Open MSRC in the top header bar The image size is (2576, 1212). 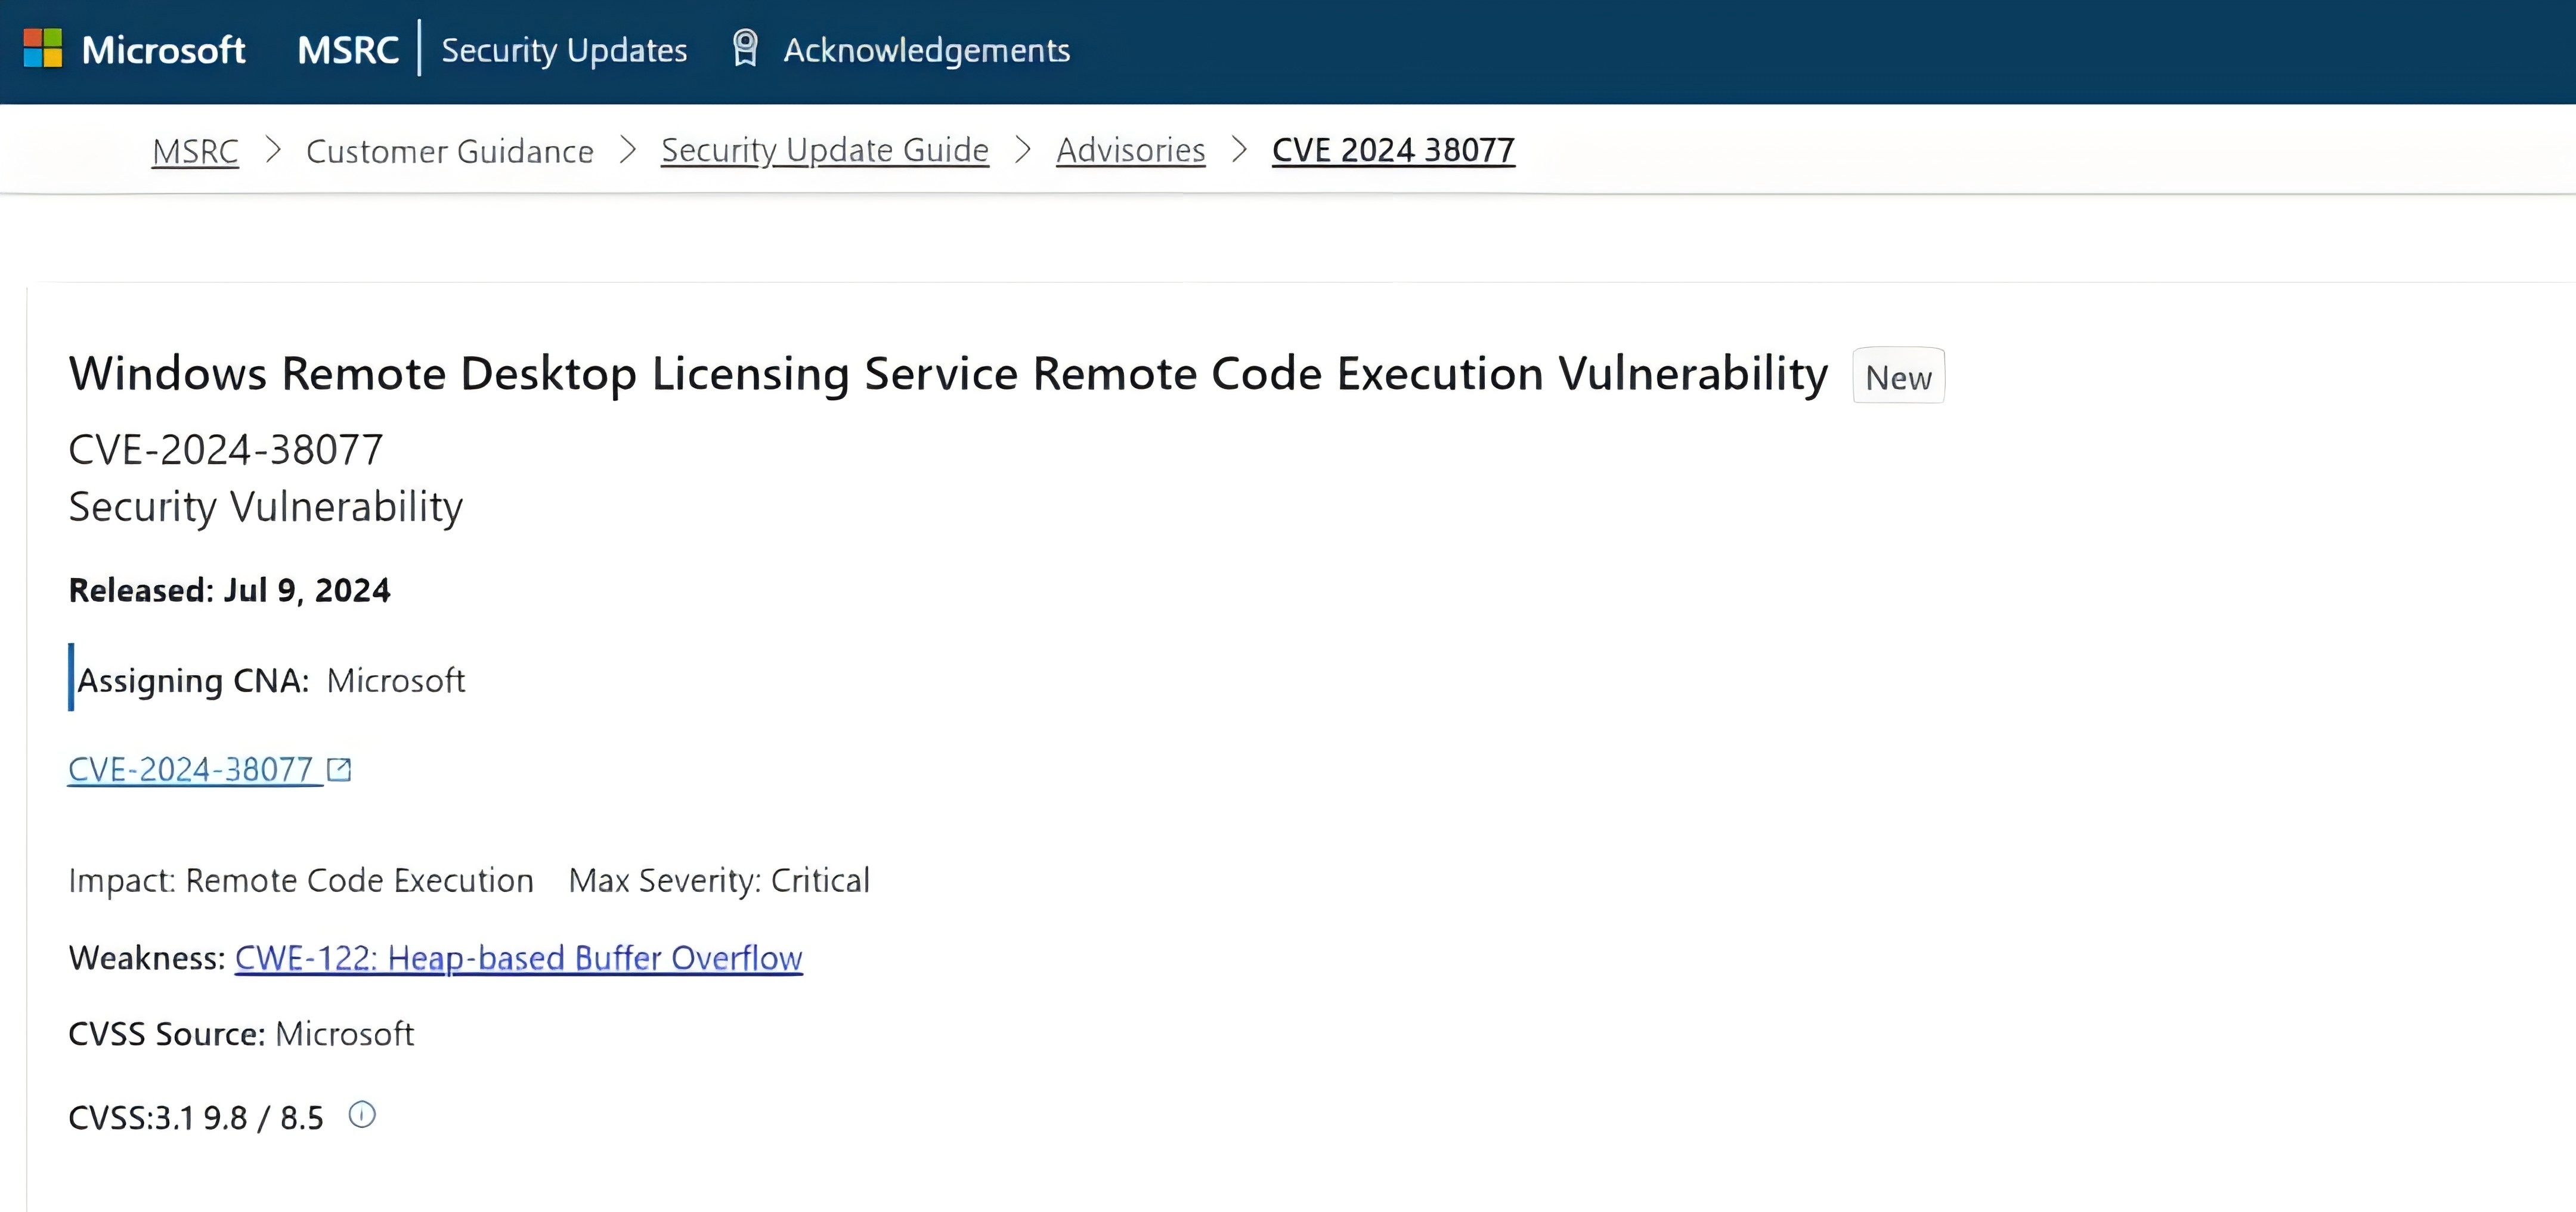(x=348, y=50)
